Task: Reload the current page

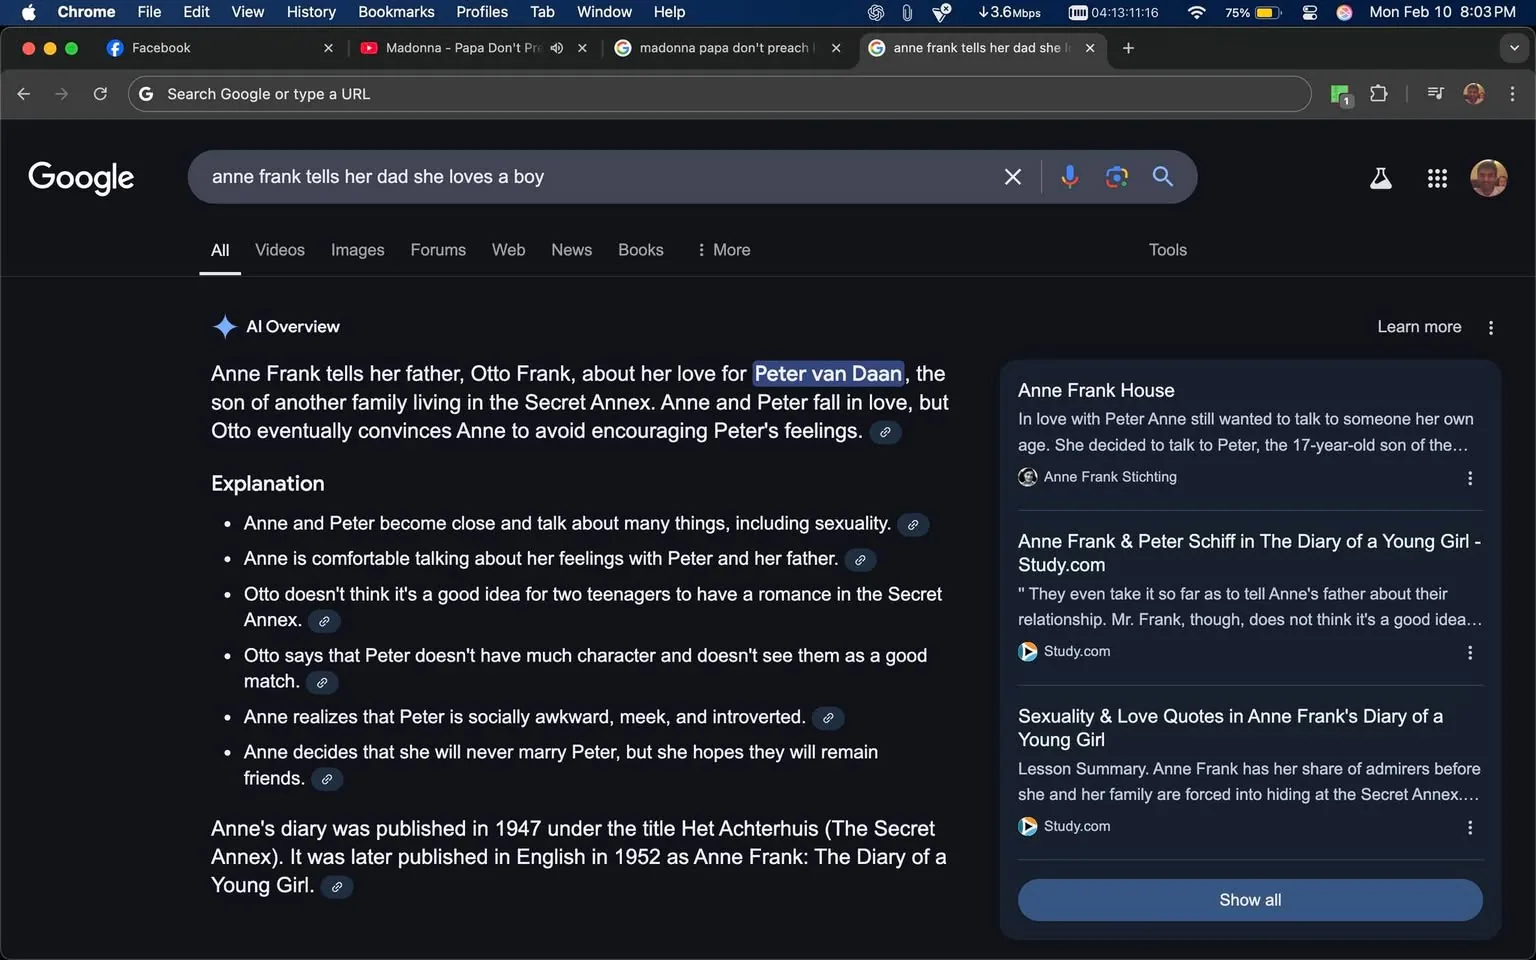Action: [x=100, y=93]
